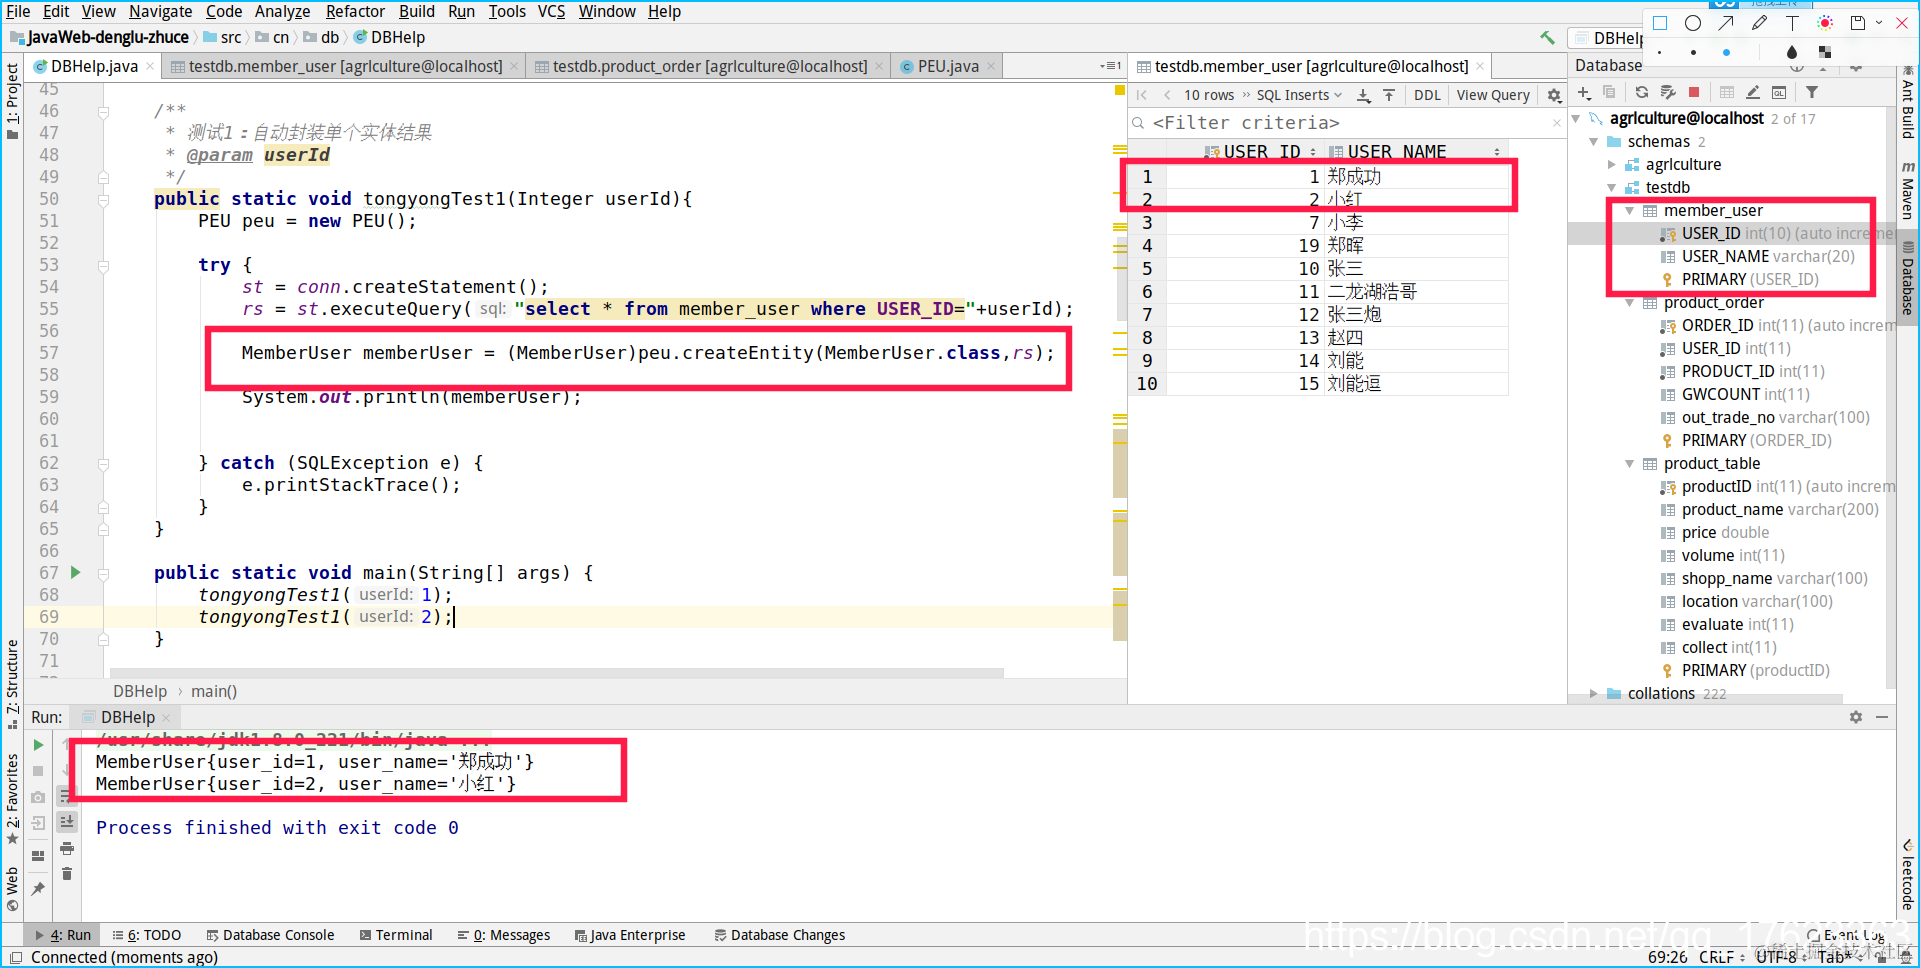The image size is (1920, 968).
Task: Rerun DBHelp with green play button
Action: (x=38, y=745)
